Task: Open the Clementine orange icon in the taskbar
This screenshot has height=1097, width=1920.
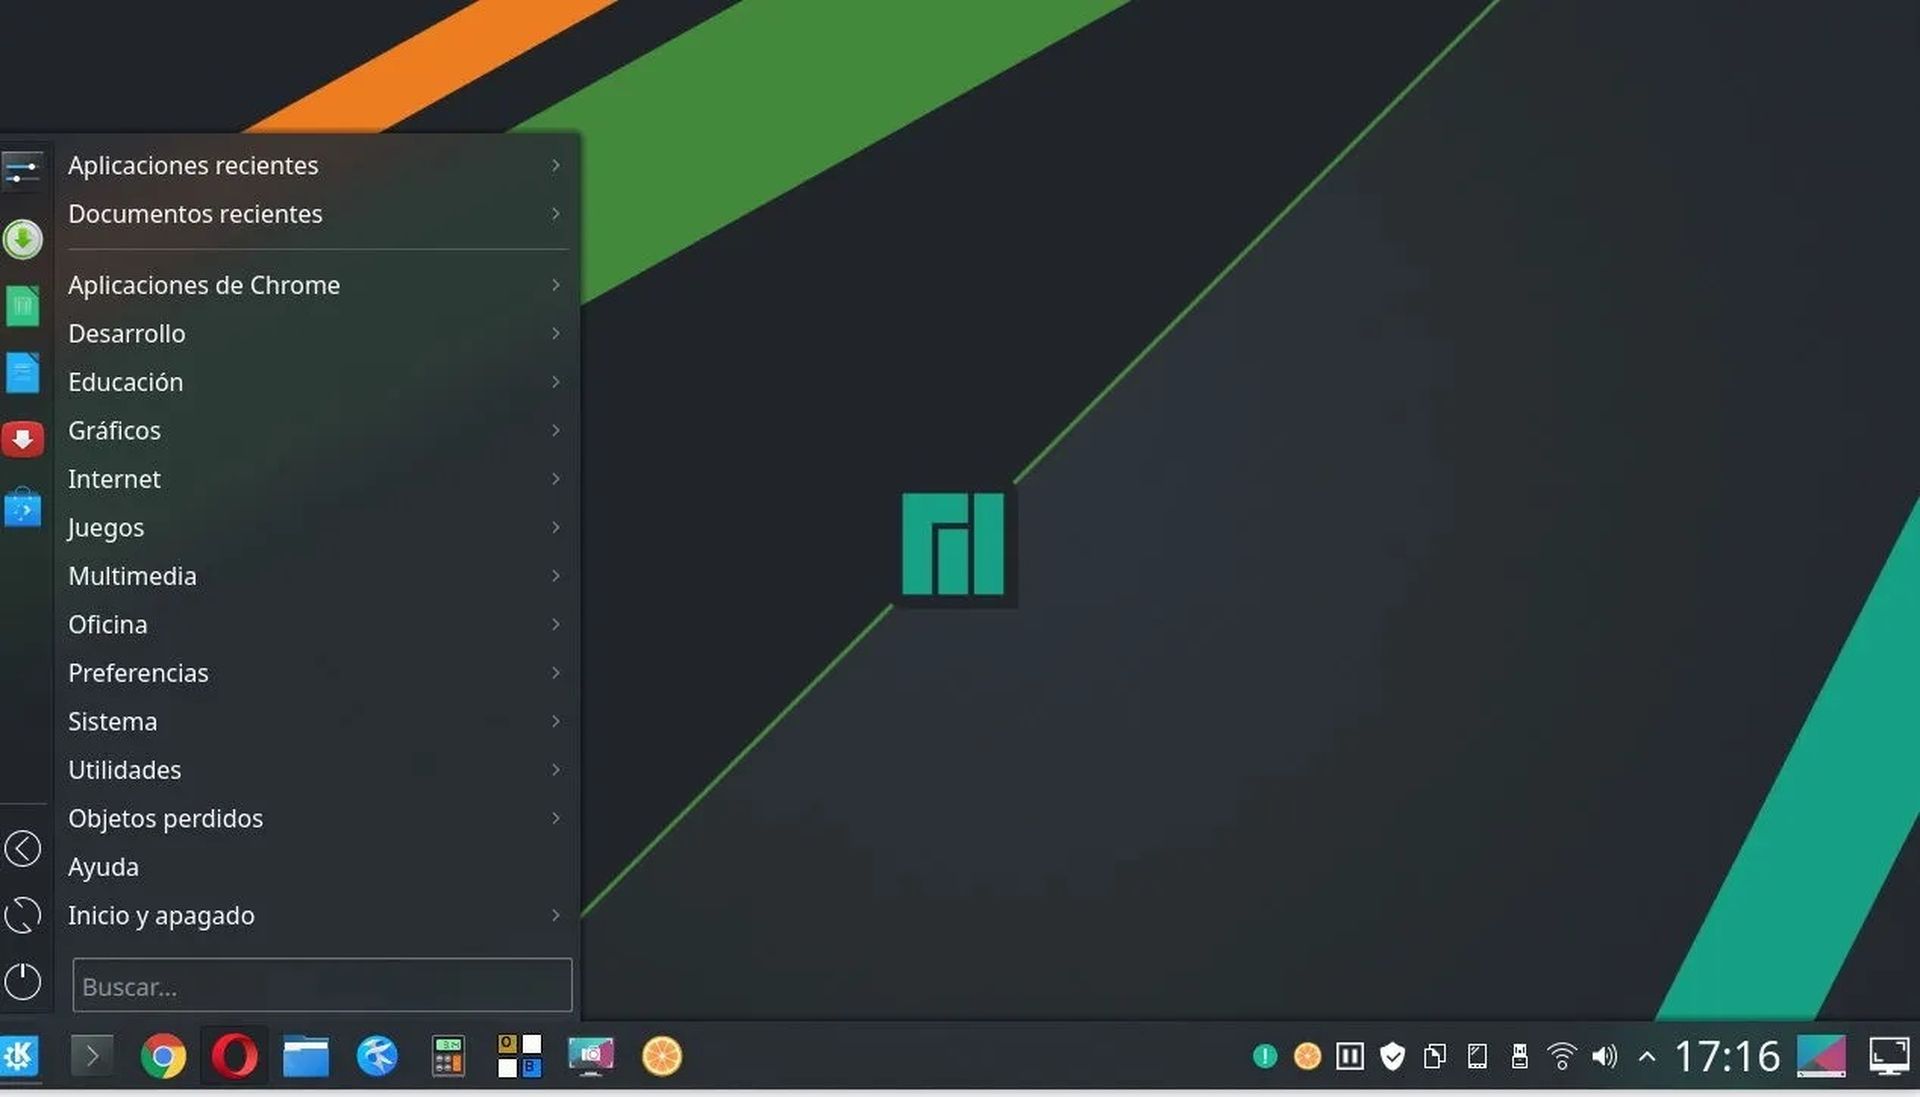Action: 663,1056
